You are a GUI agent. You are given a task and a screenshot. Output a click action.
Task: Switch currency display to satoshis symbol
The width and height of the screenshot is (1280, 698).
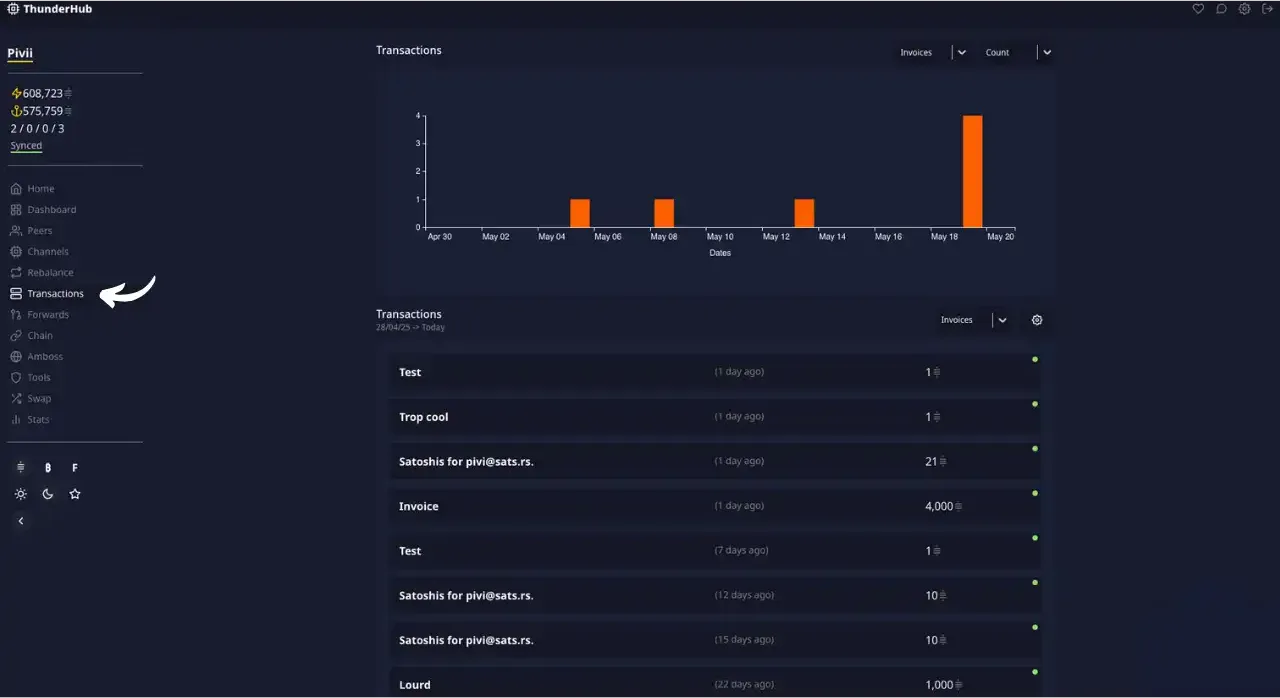(21, 468)
